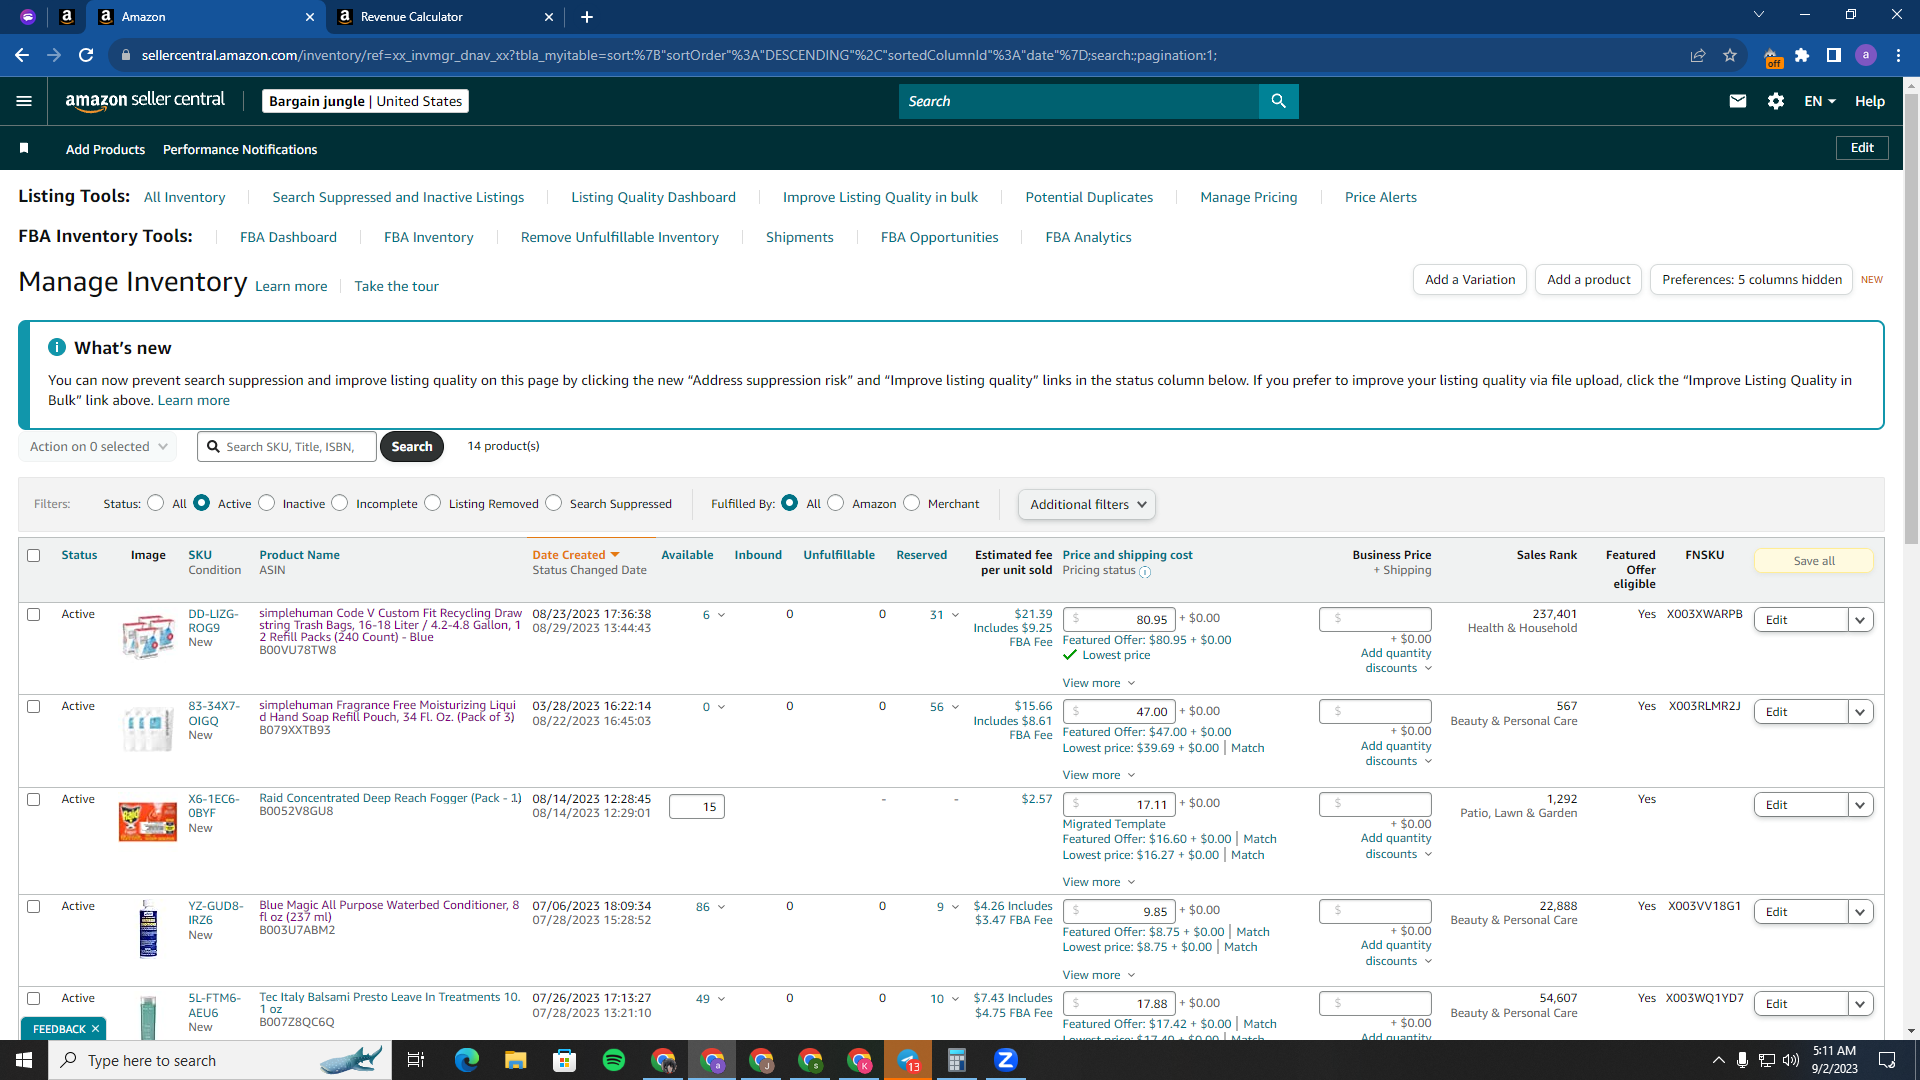Select the Inactive status filter

(266, 503)
